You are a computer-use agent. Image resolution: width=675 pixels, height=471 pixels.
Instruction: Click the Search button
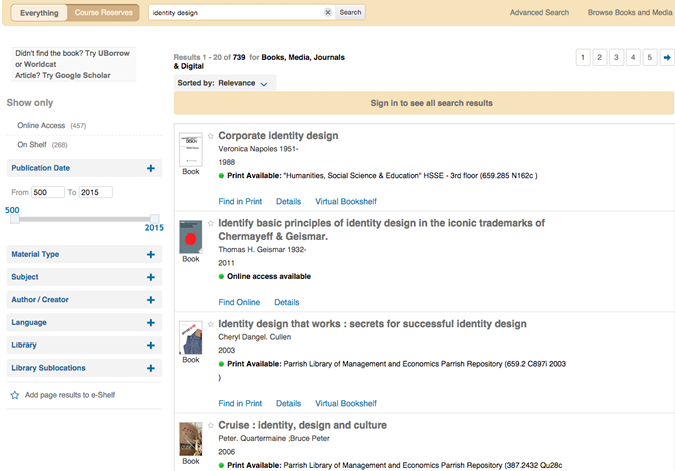click(350, 13)
